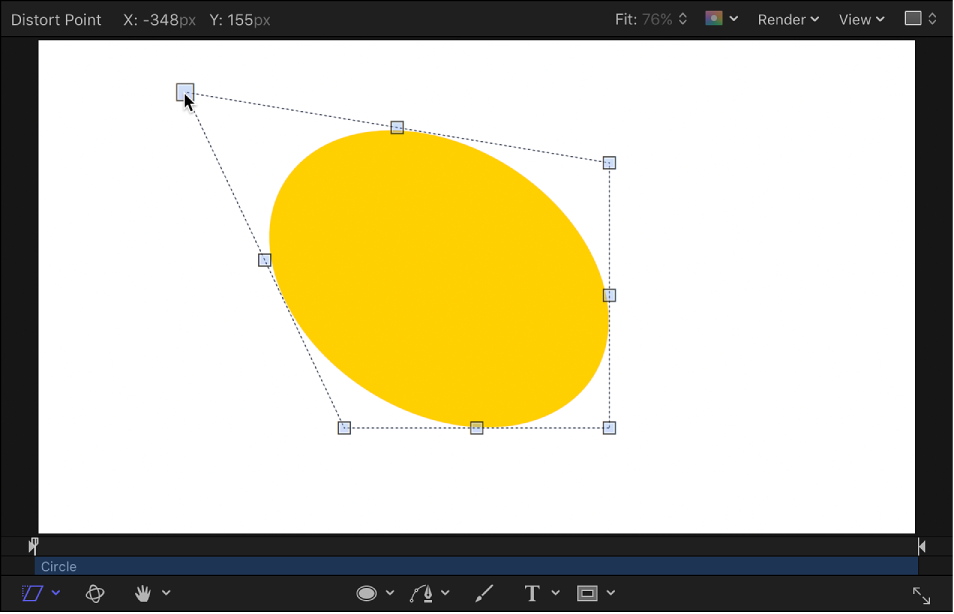Edit the Y position value field

(x=247, y=19)
